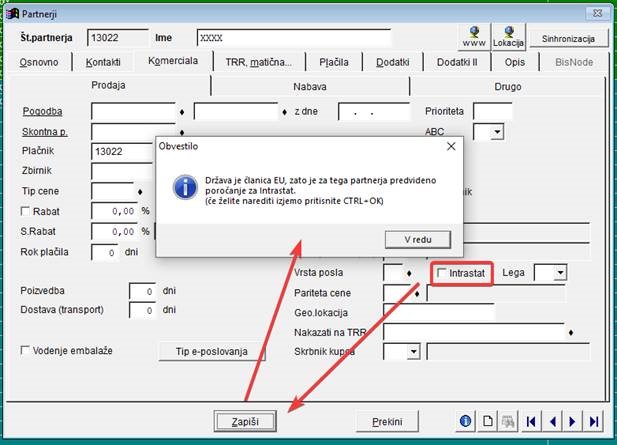Image resolution: width=617 pixels, height=445 pixels.
Task: Open the Lokacija location icon button
Action: click(508, 37)
